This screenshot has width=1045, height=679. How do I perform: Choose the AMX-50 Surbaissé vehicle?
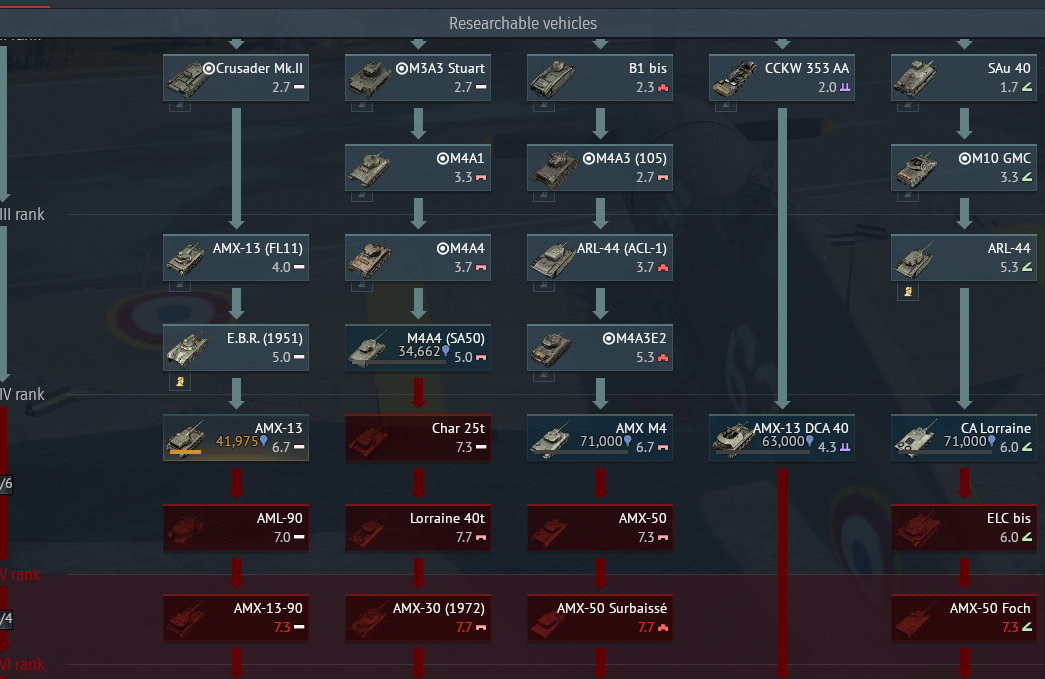tap(600, 618)
